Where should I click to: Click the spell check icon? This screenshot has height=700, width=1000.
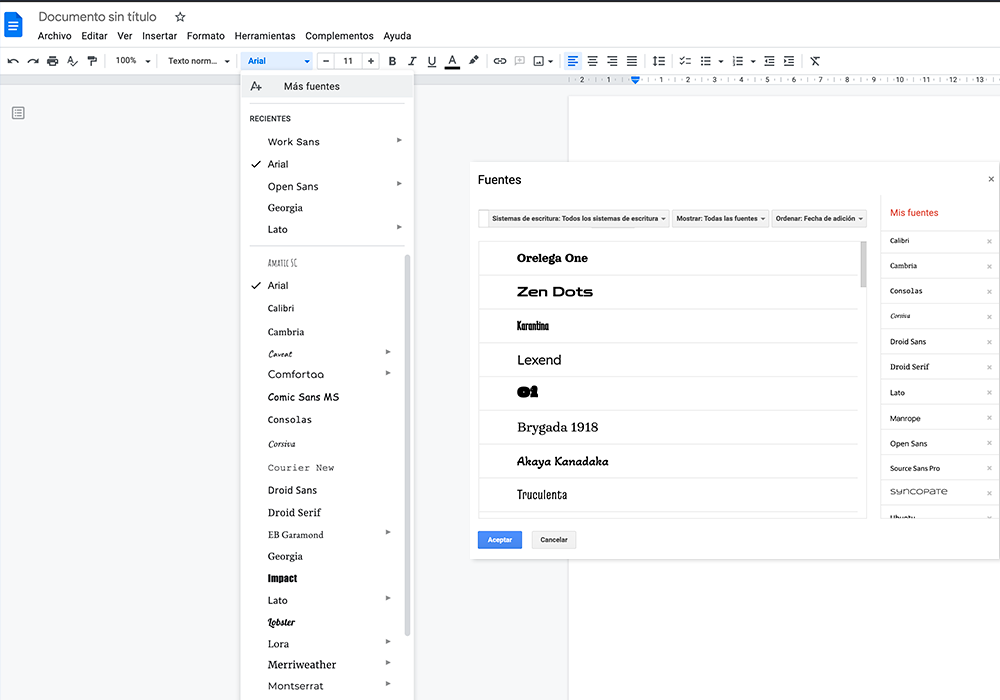[72, 61]
